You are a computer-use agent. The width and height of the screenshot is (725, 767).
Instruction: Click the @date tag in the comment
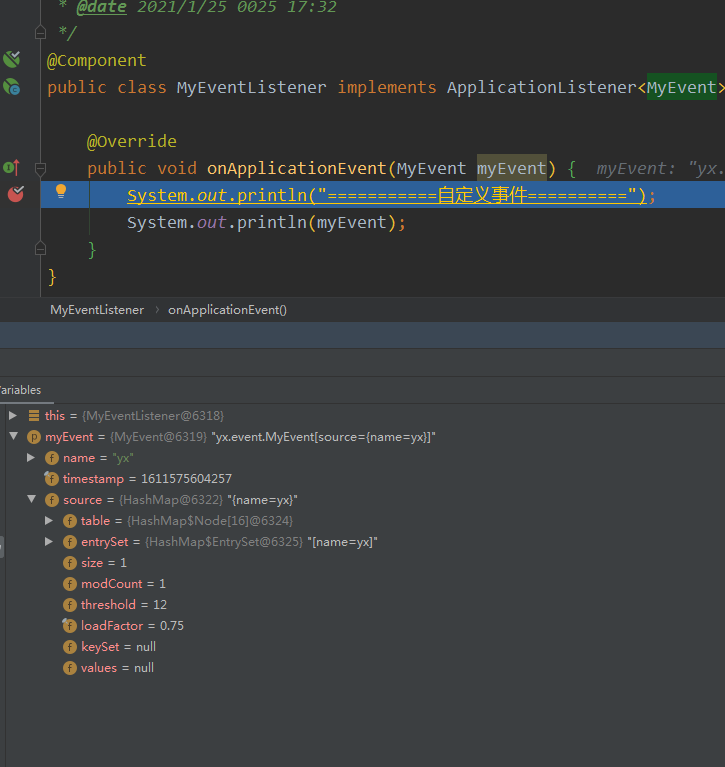click(102, 7)
